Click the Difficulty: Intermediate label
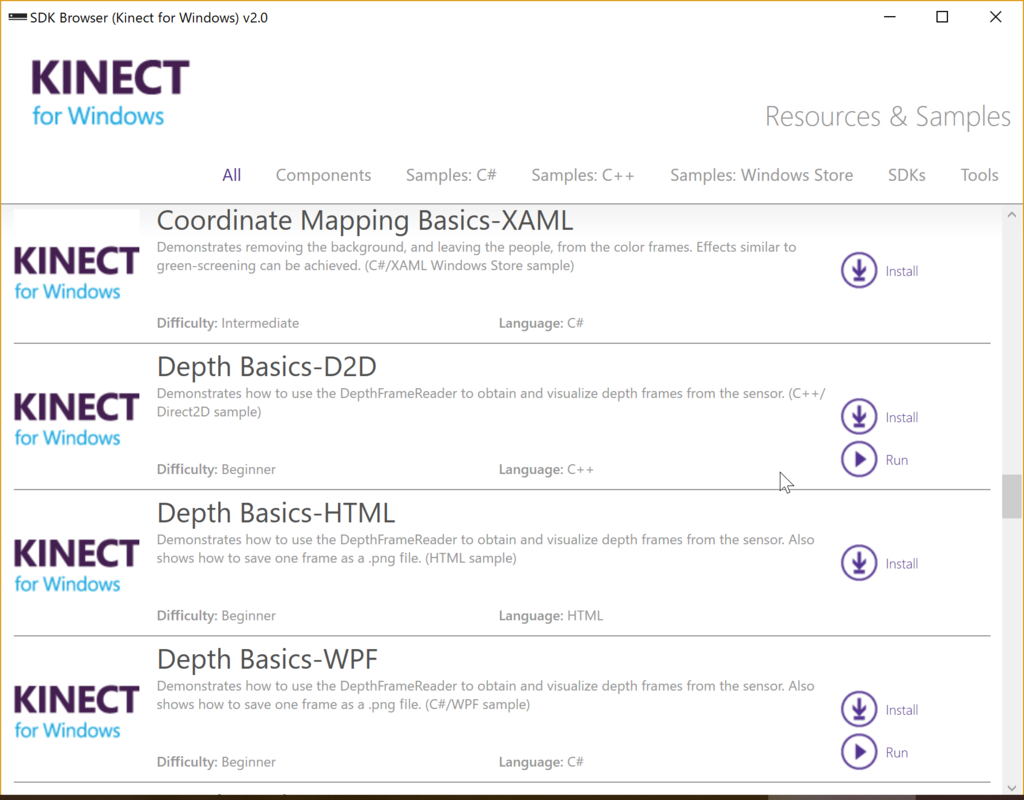 [228, 323]
